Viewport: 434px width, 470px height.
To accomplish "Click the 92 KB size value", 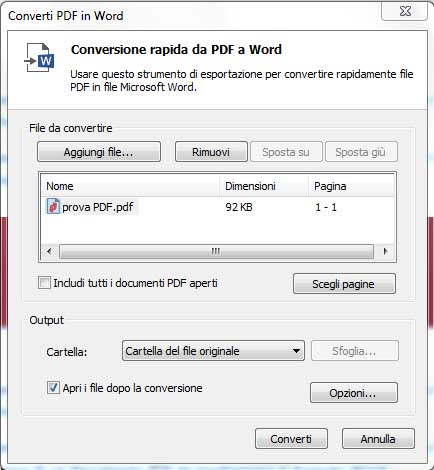I will click(239, 207).
